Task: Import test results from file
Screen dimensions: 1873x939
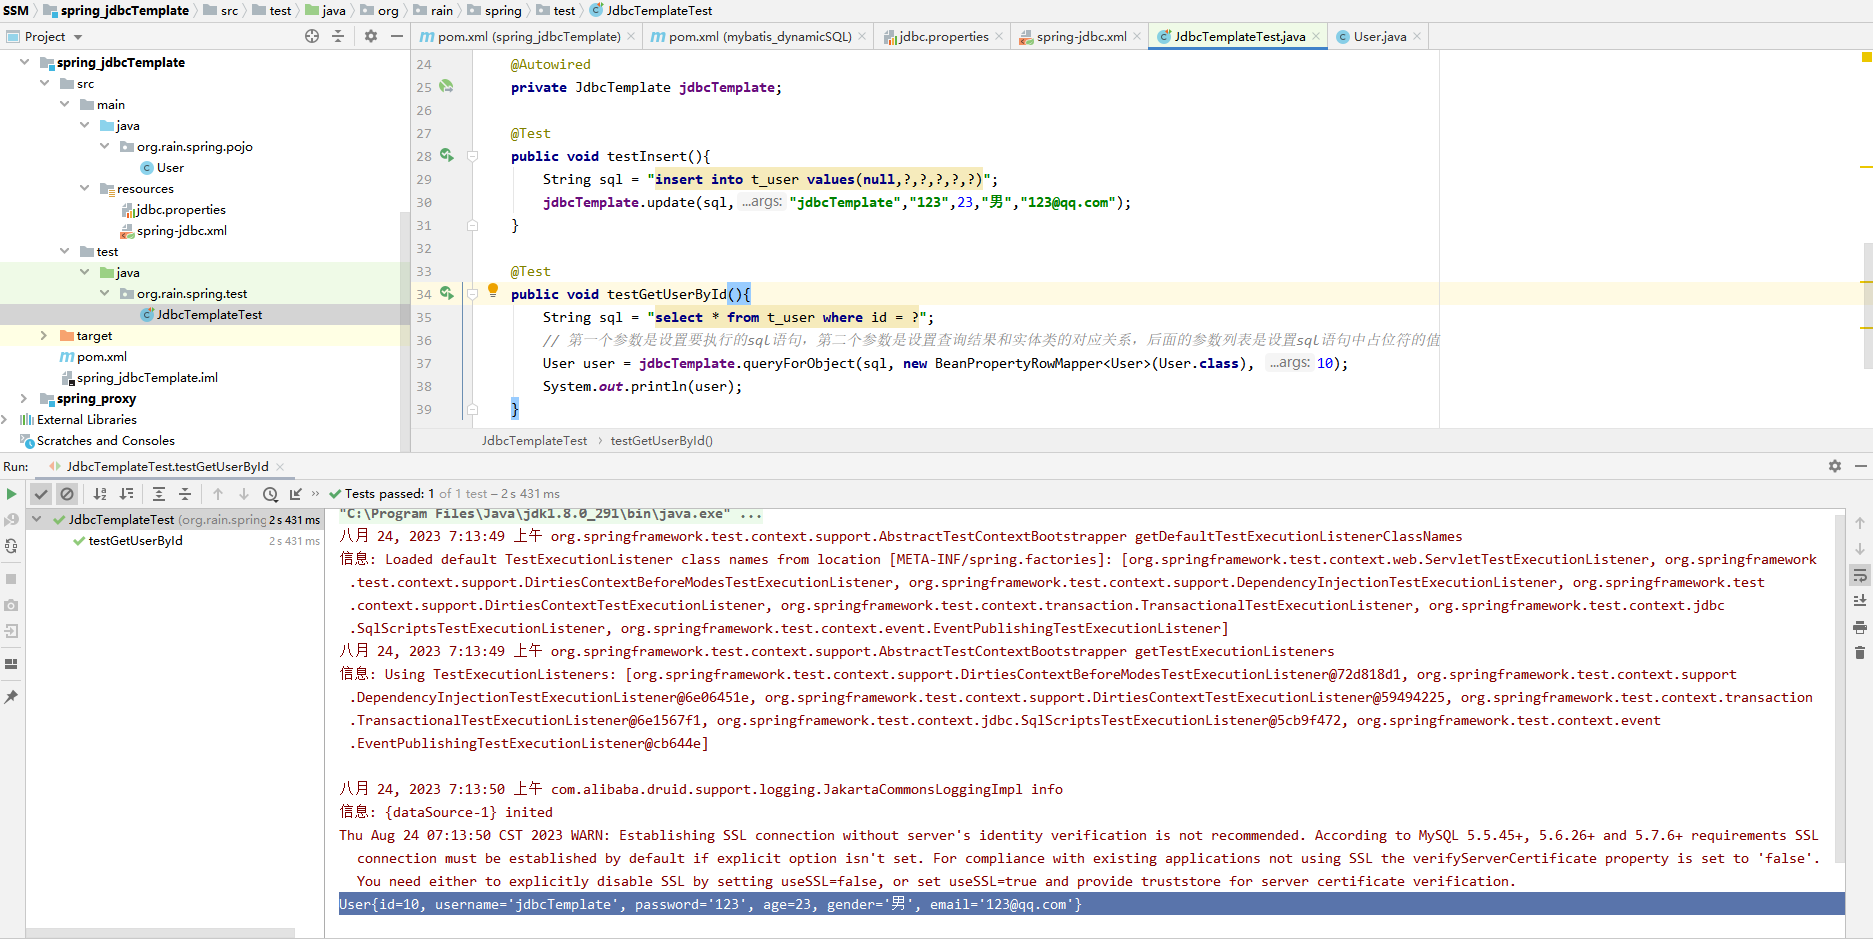Action: point(296,494)
